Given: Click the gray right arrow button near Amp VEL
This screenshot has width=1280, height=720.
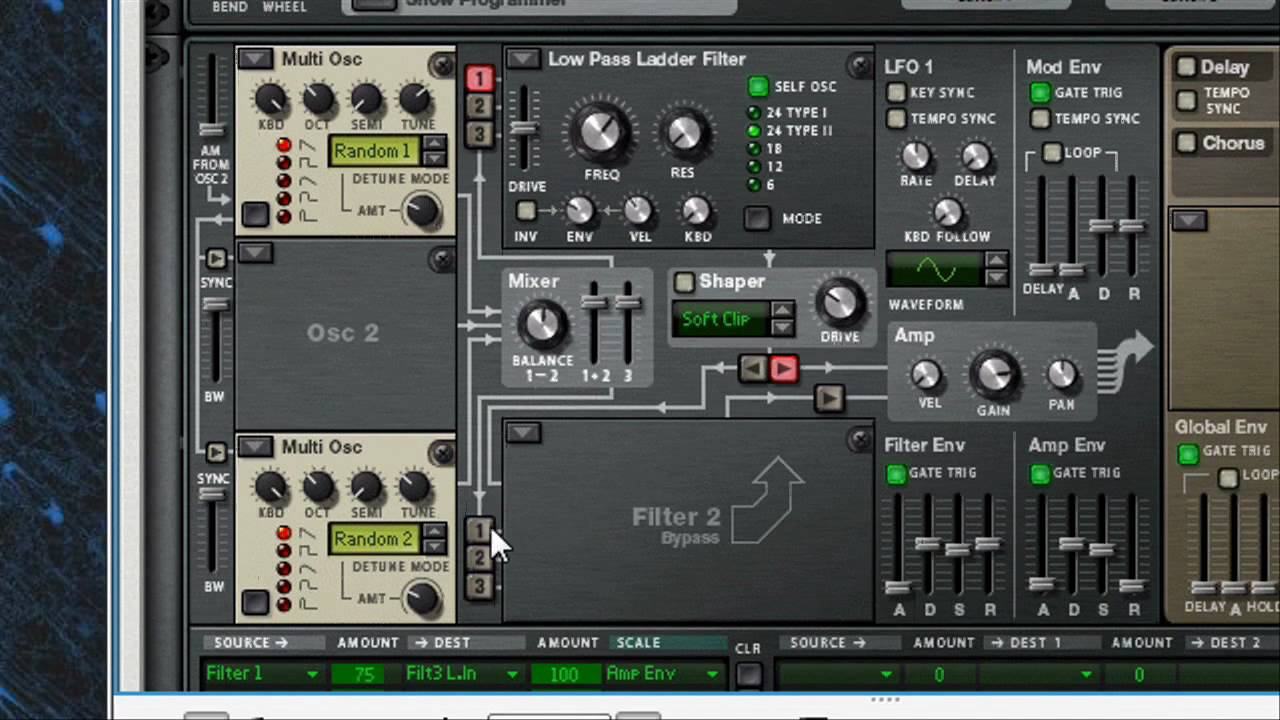Looking at the screenshot, I should (829, 398).
